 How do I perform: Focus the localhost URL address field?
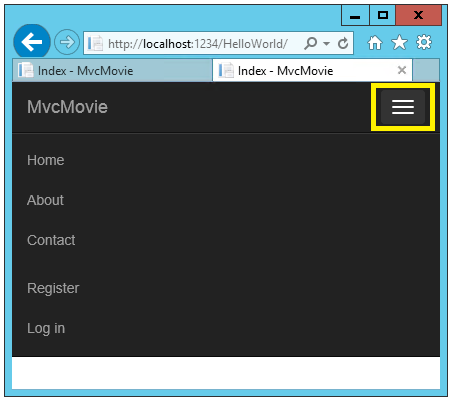pyautogui.click(x=198, y=44)
